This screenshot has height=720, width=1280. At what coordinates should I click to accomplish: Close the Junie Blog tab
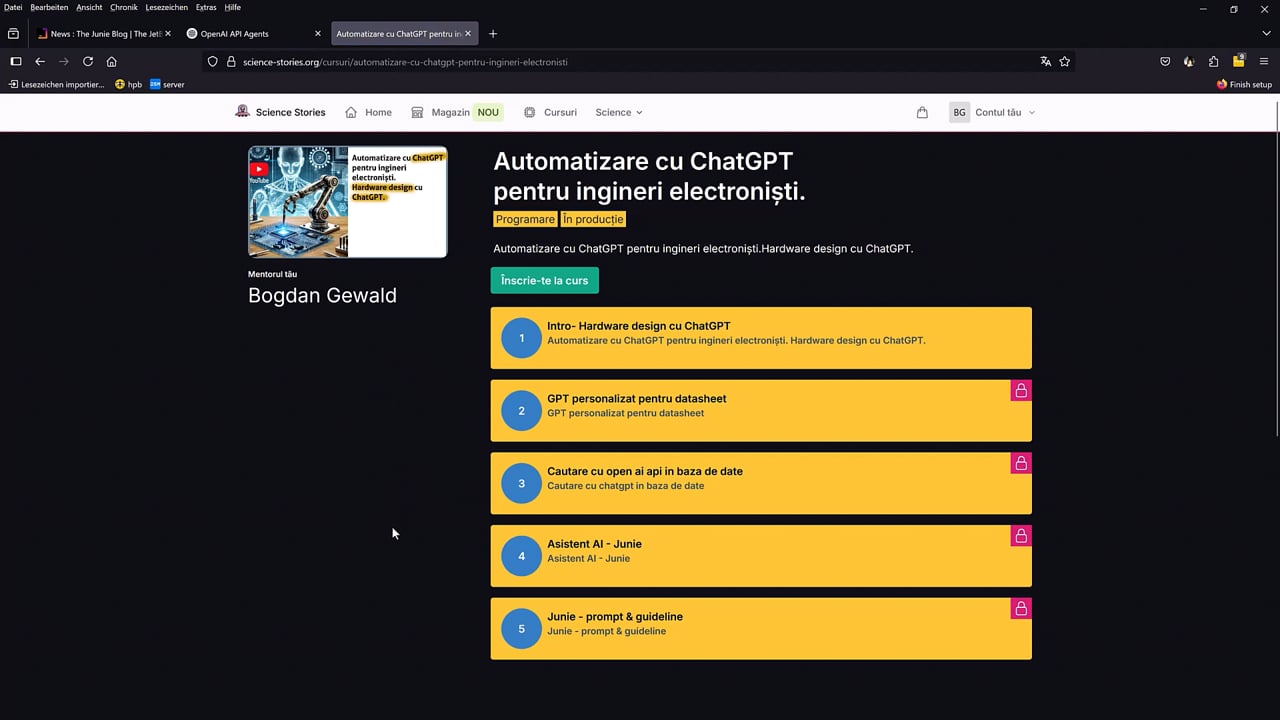[x=167, y=33]
